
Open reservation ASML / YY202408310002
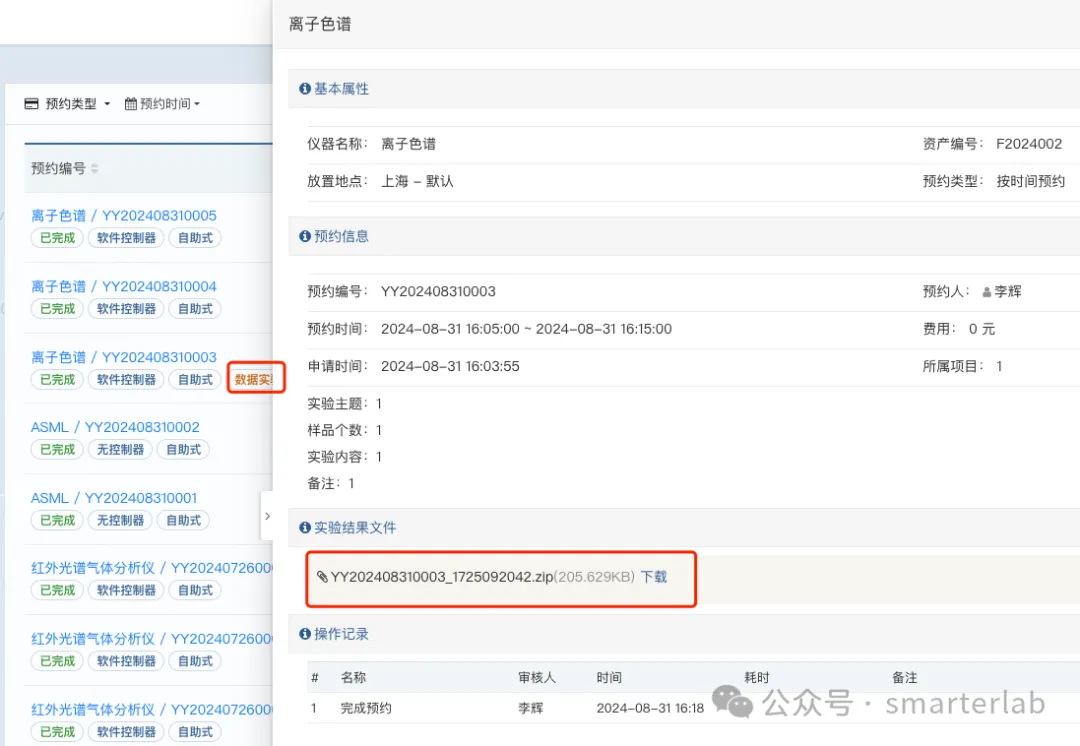(x=115, y=427)
